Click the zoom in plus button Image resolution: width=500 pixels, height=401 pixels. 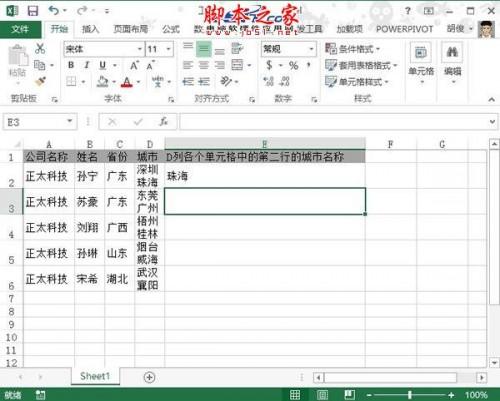451,395
